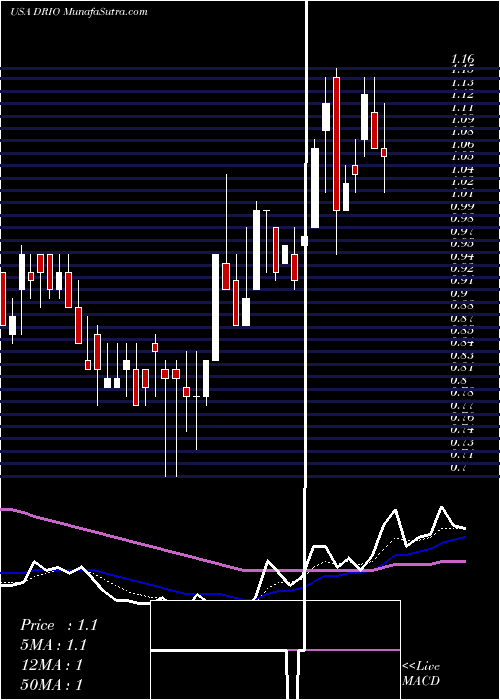Click the 1.05 price axis label
This screenshot has width=500, height=700.
462,157
